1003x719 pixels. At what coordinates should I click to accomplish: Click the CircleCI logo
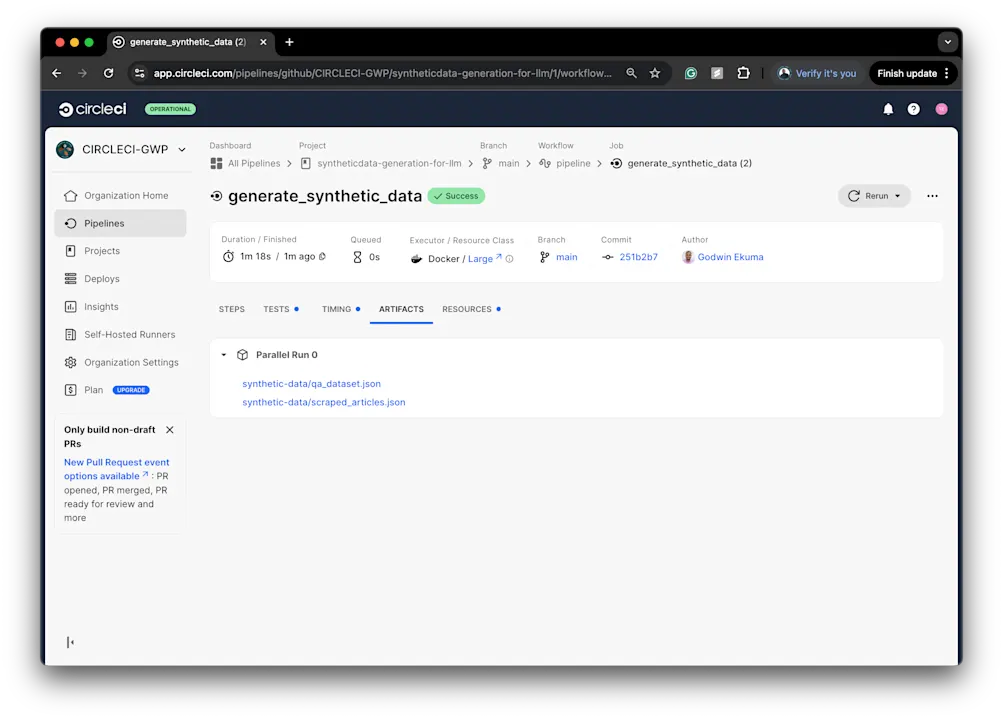coord(91,108)
